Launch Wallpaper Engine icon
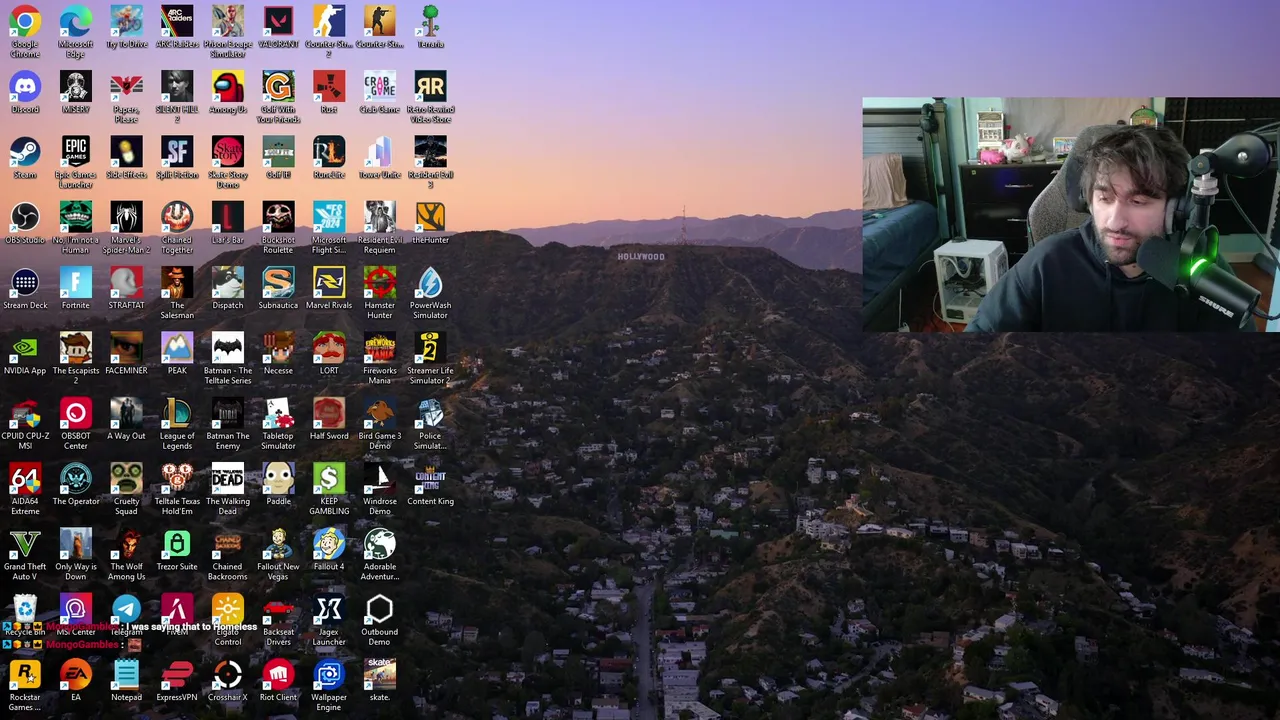Viewport: 1280px width, 720px height. pyautogui.click(x=329, y=674)
